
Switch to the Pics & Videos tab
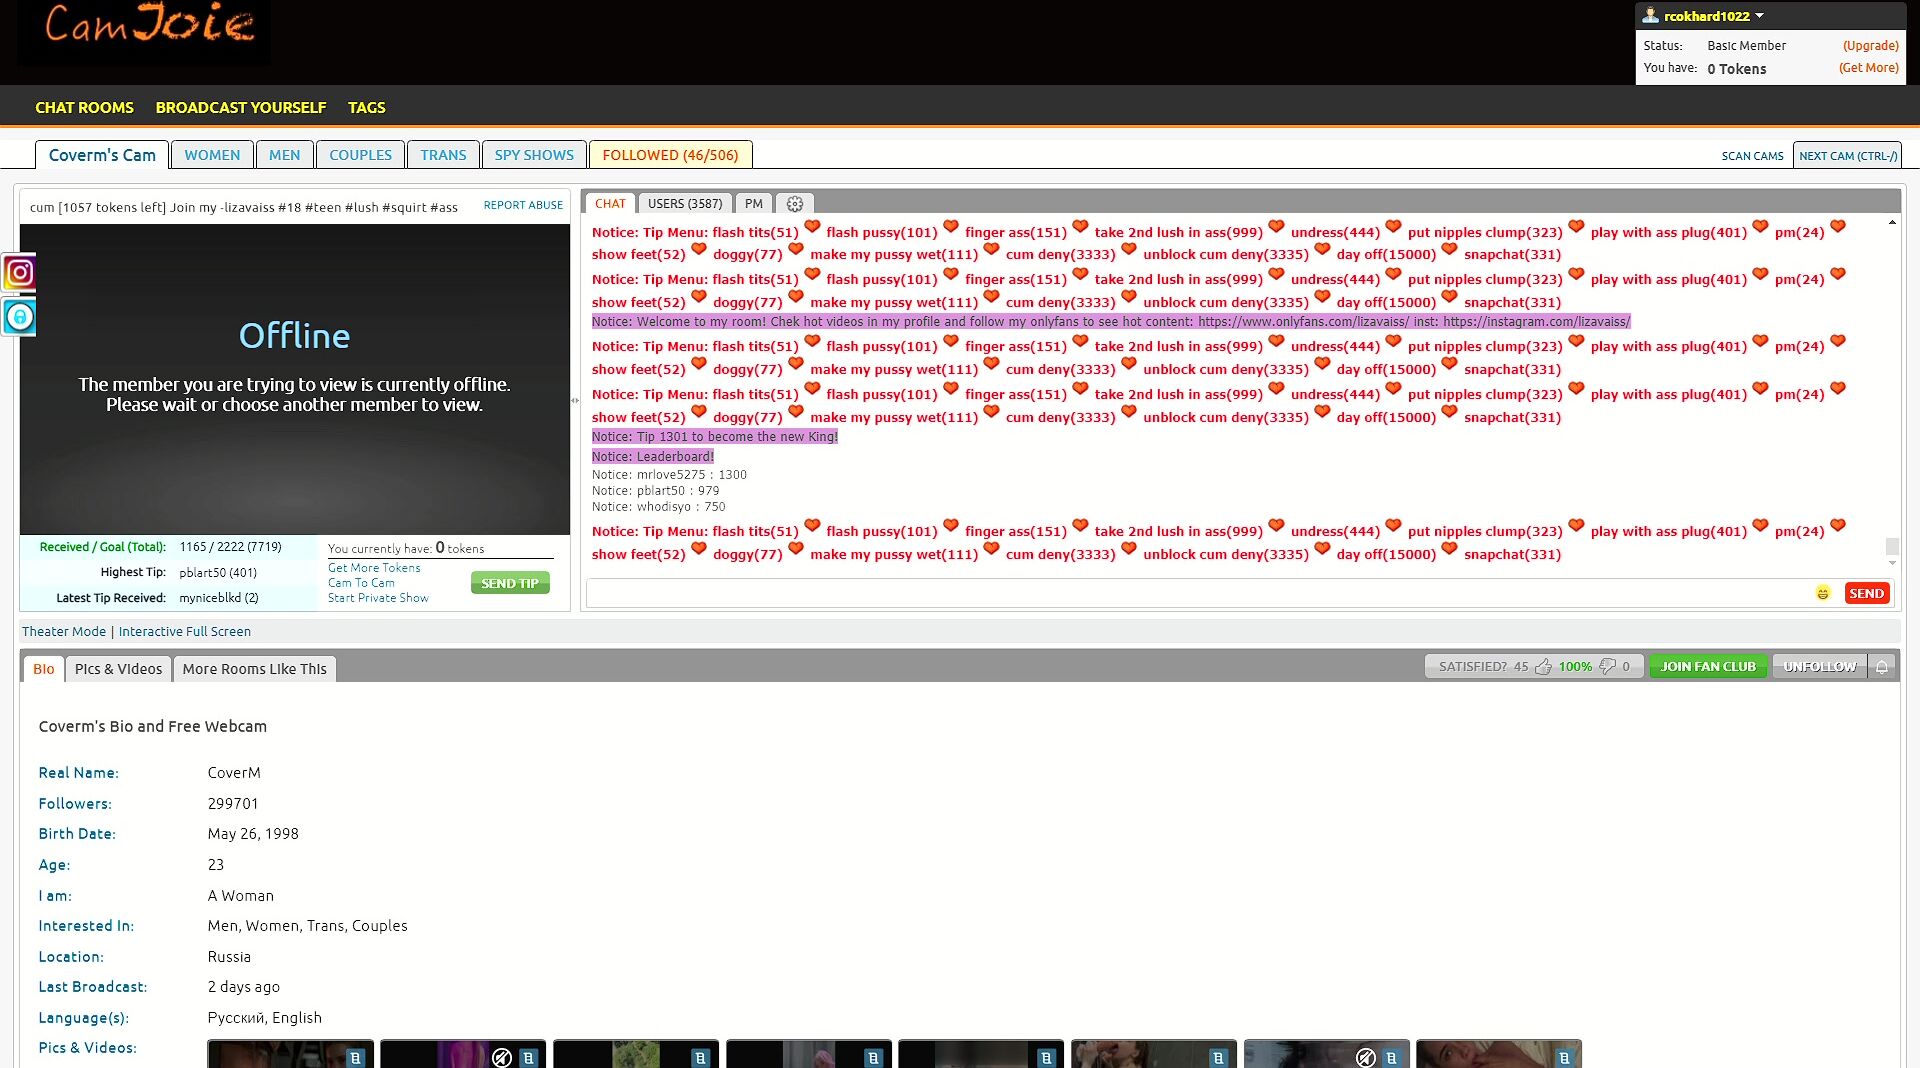point(118,669)
